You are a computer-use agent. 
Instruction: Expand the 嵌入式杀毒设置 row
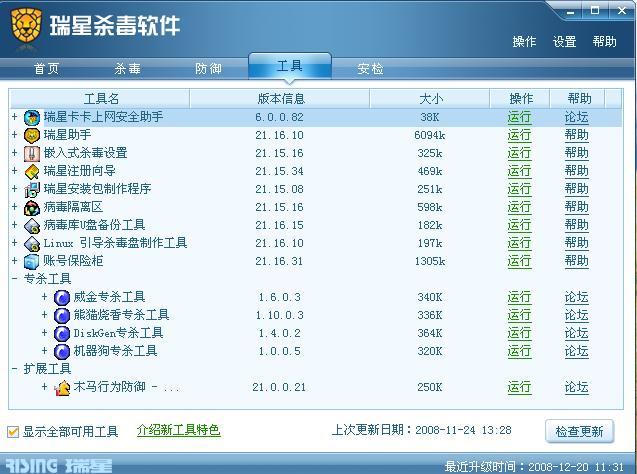pos(15,153)
